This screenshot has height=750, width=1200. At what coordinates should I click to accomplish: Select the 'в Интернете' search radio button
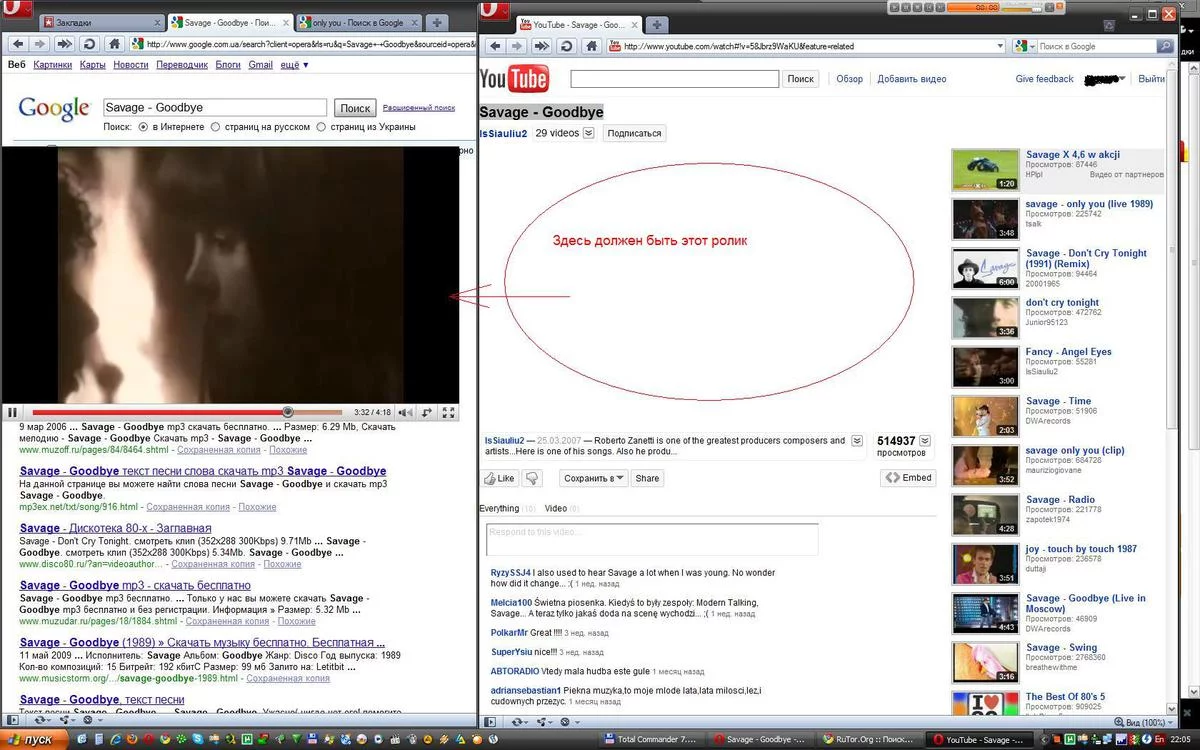(x=144, y=127)
